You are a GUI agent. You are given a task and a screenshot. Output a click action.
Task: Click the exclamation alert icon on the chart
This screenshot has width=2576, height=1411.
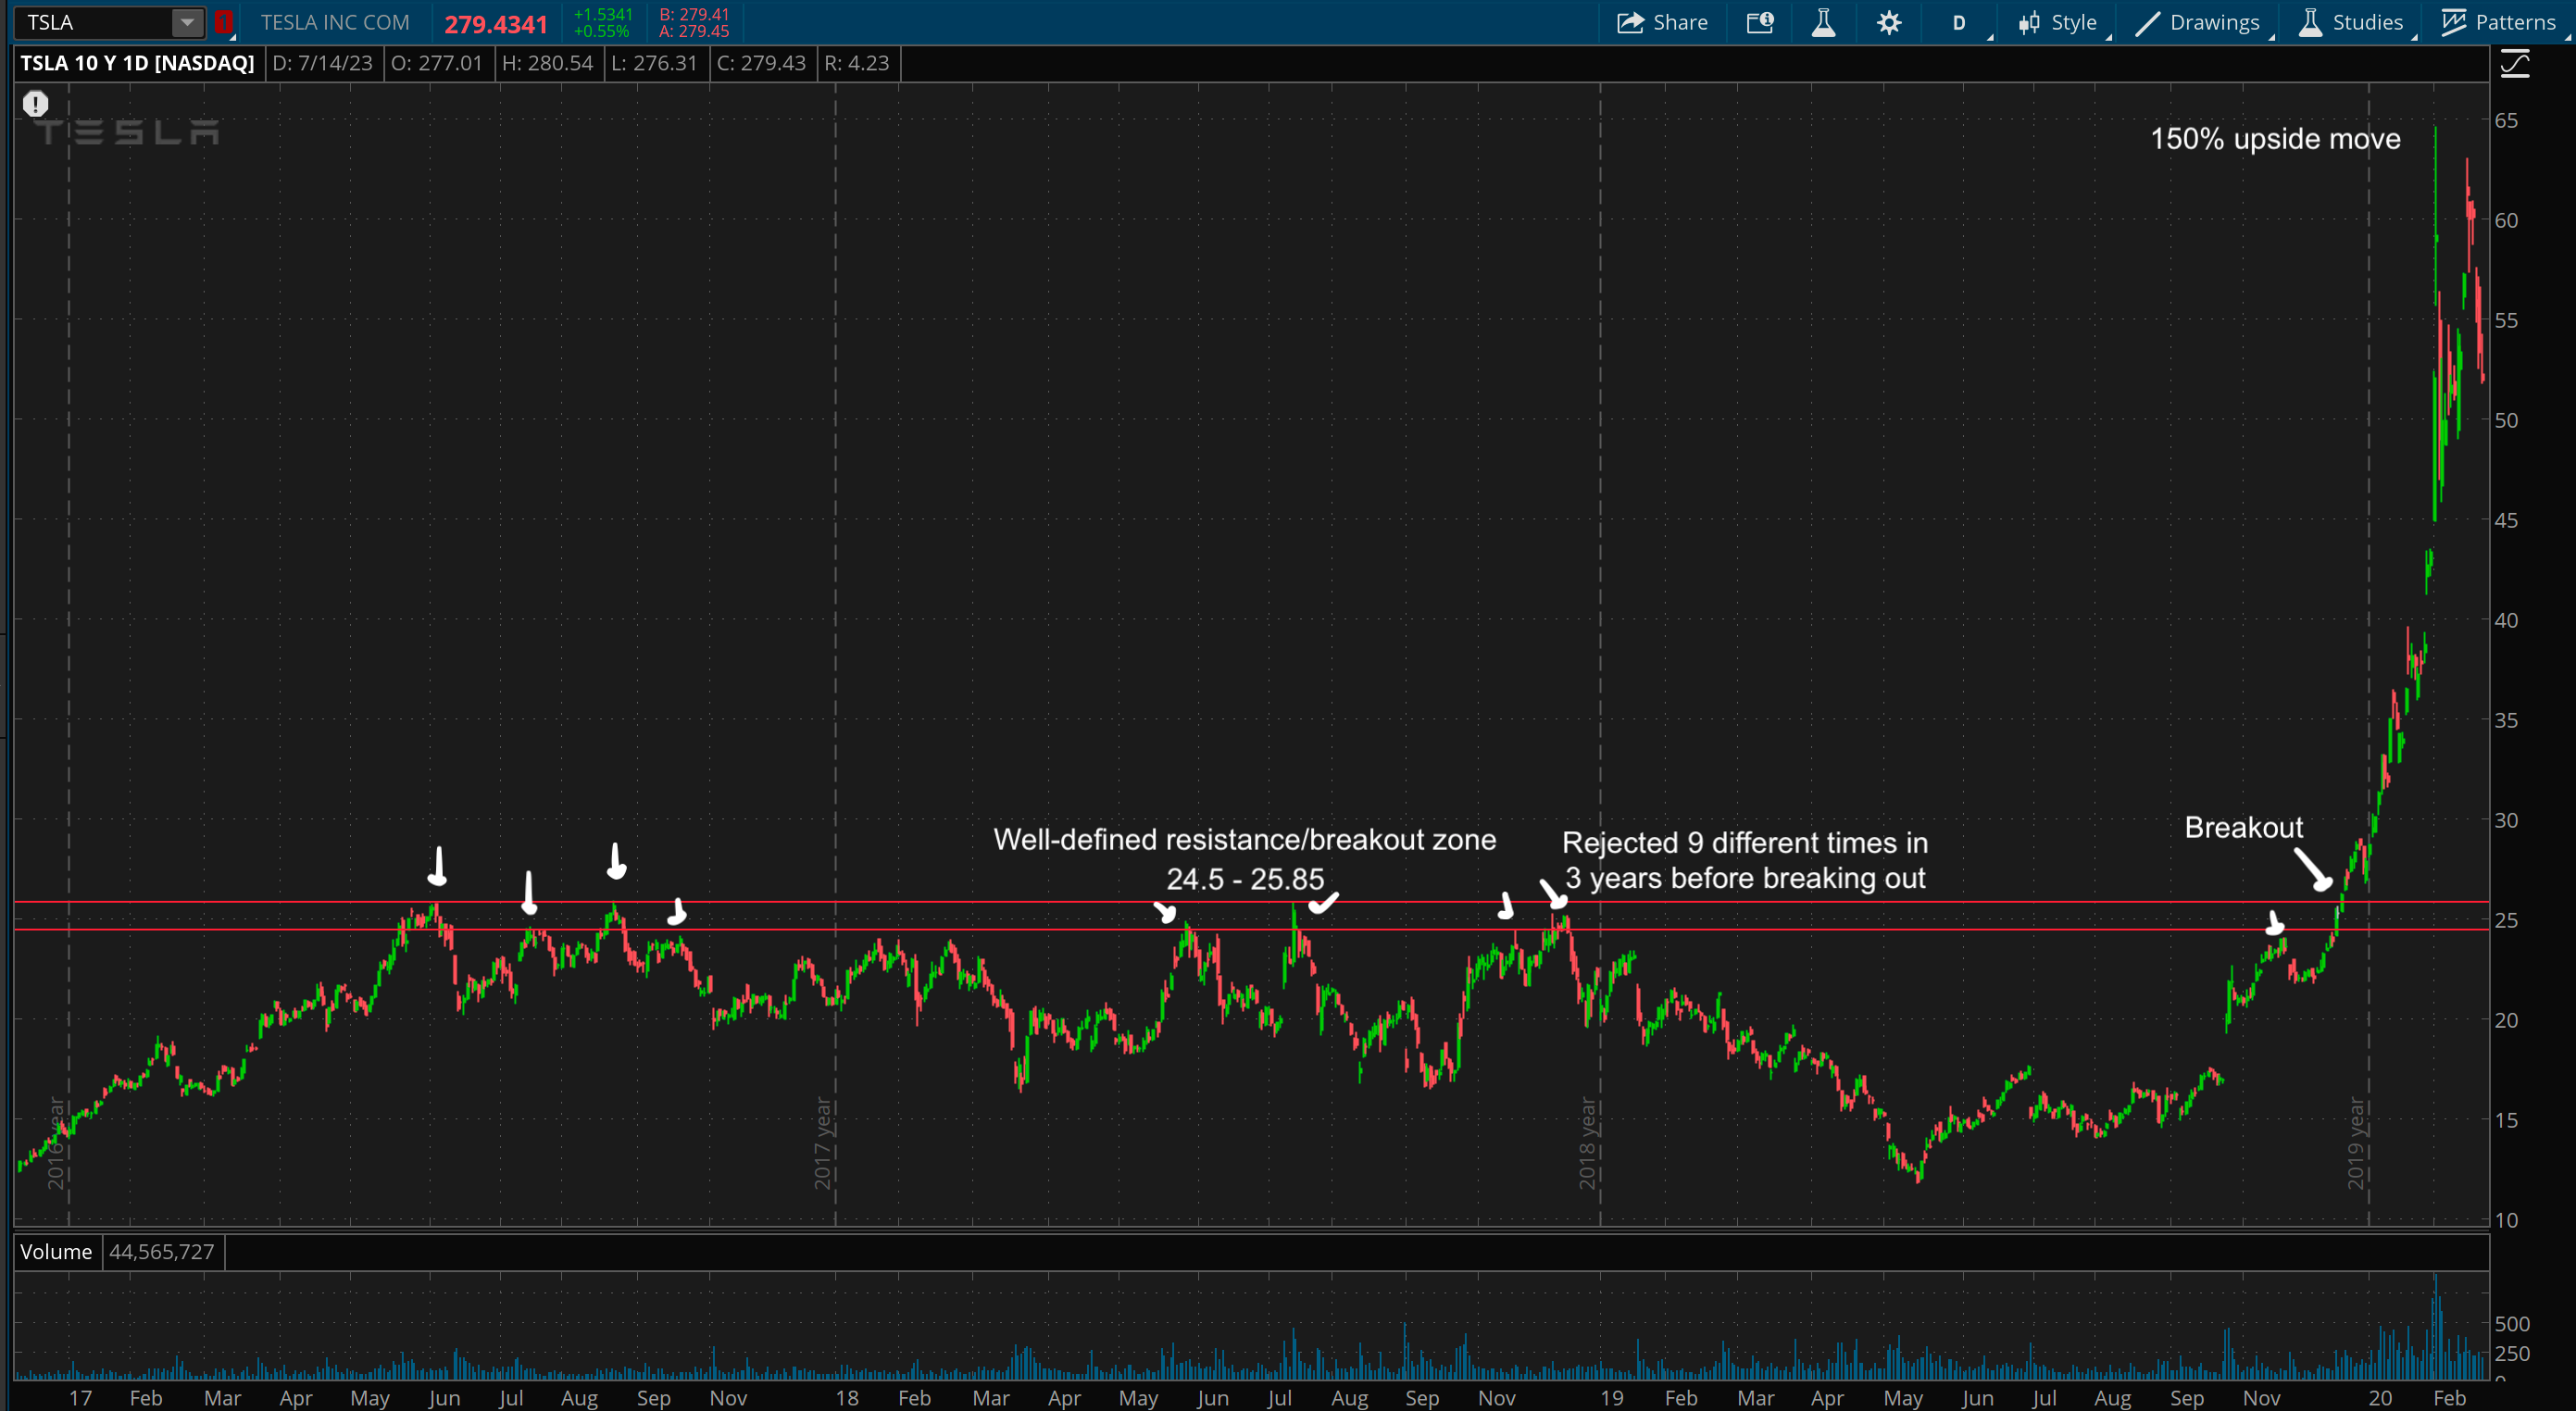point(36,103)
